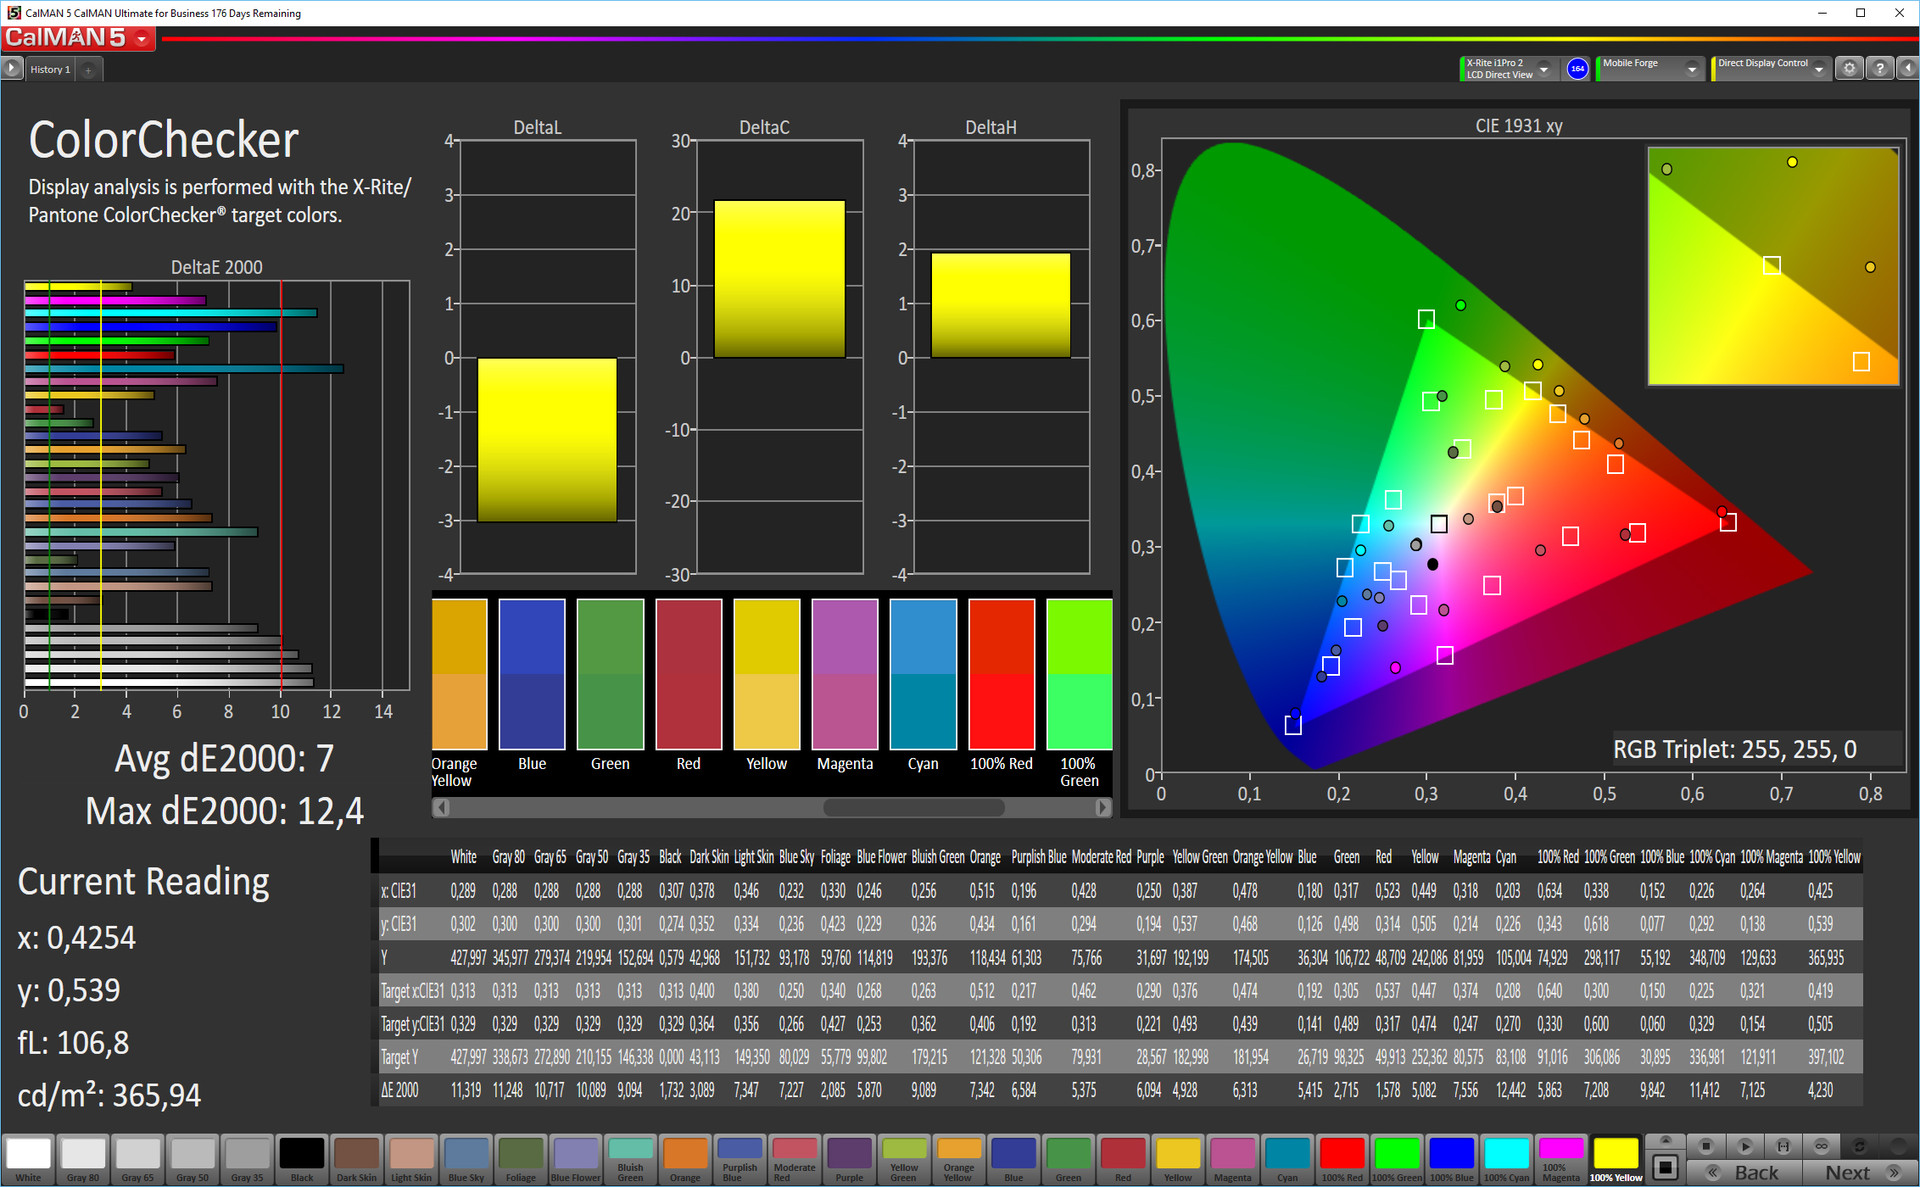Expand the X-Rite i1Pro 2 meter dropdown
The image size is (1920, 1187).
(x=1544, y=69)
